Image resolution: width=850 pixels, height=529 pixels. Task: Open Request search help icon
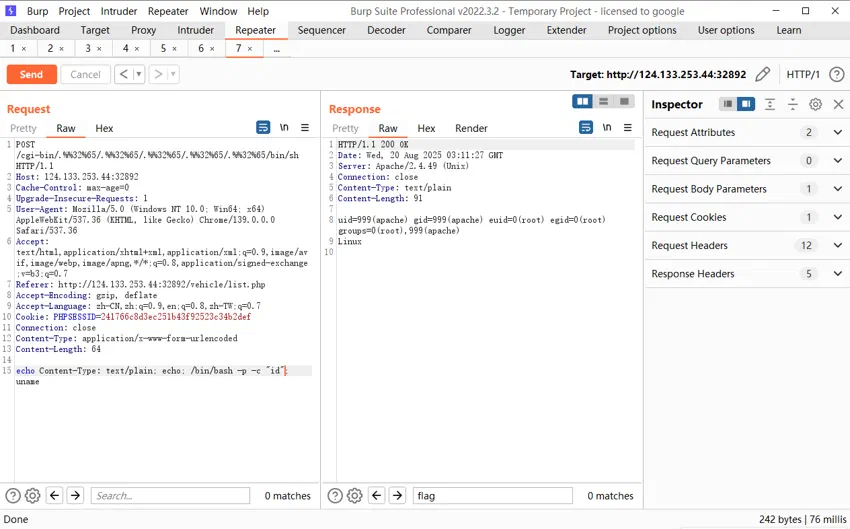point(12,495)
